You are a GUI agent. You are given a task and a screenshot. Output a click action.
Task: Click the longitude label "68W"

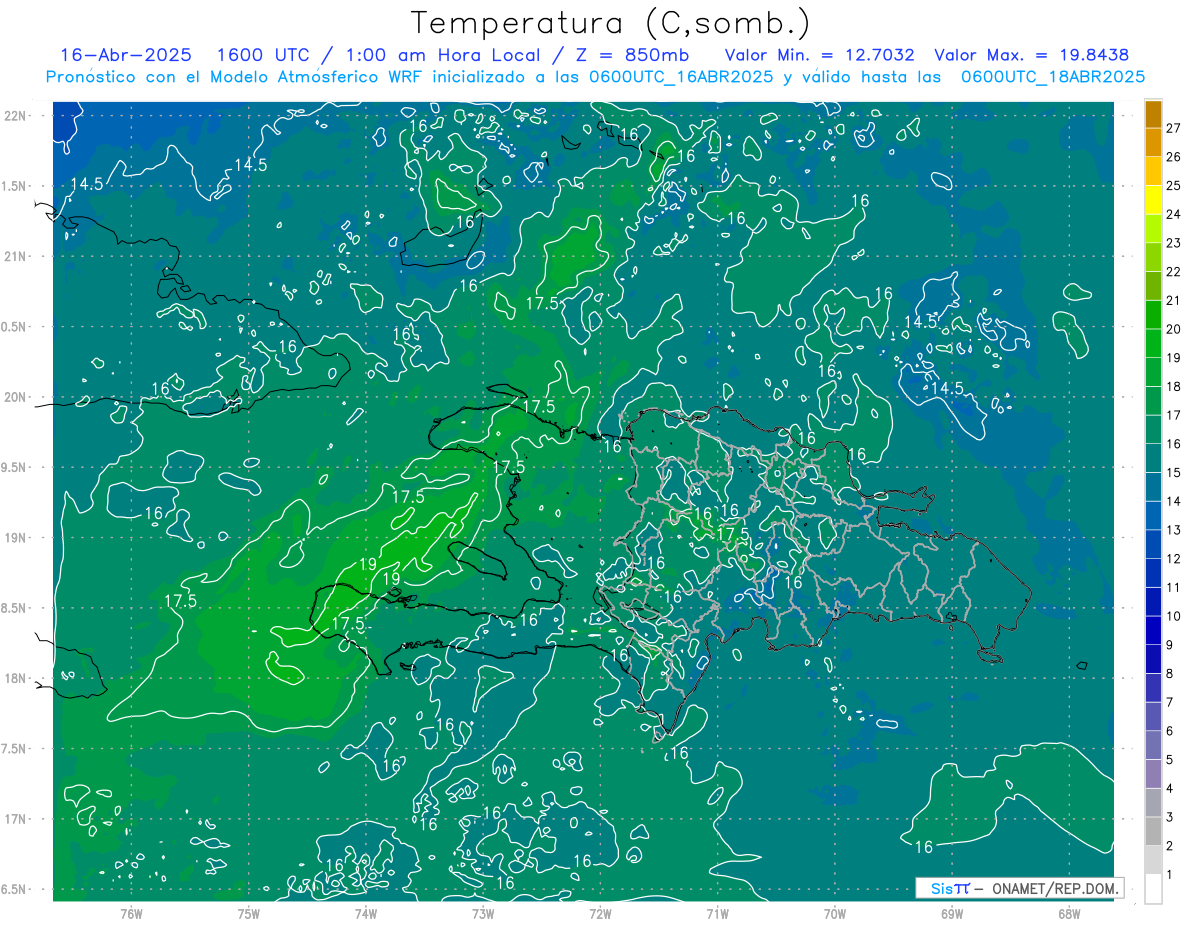1069,914
